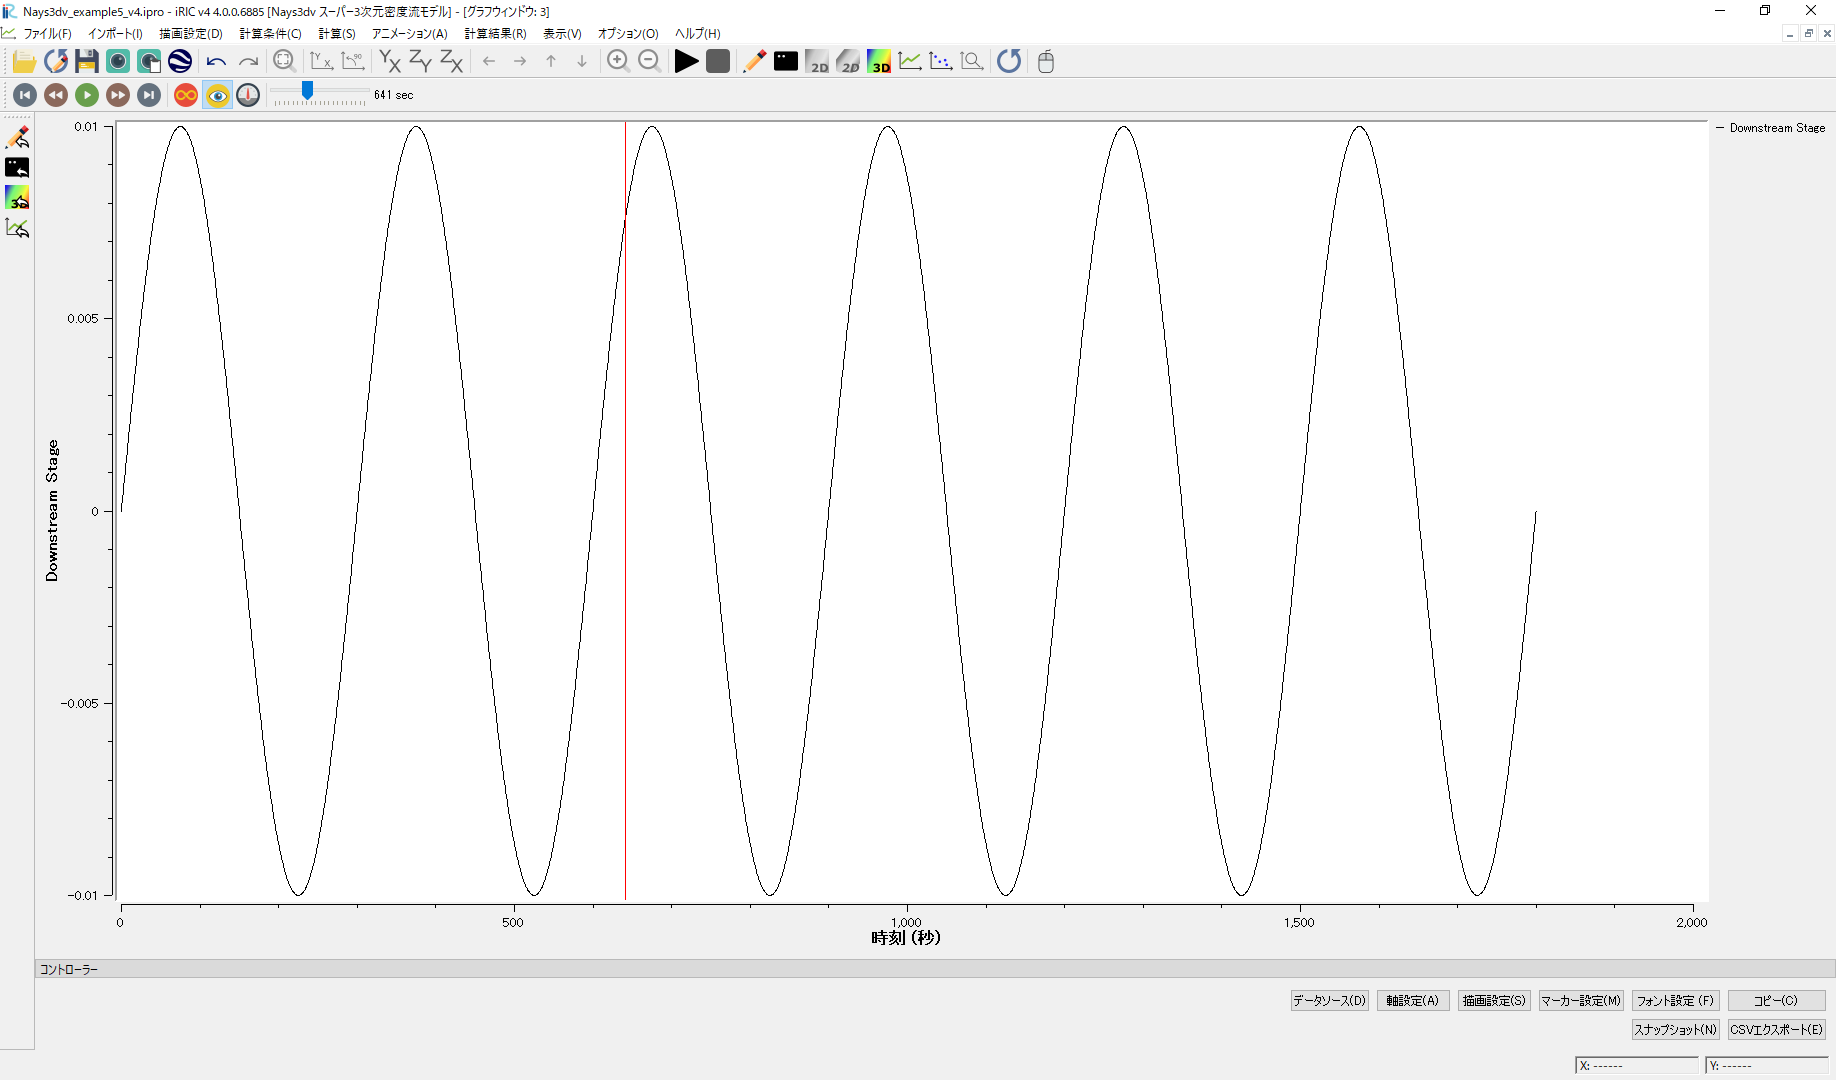Move view down with arrow icon
The image size is (1836, 1080).
coord(582,62)
